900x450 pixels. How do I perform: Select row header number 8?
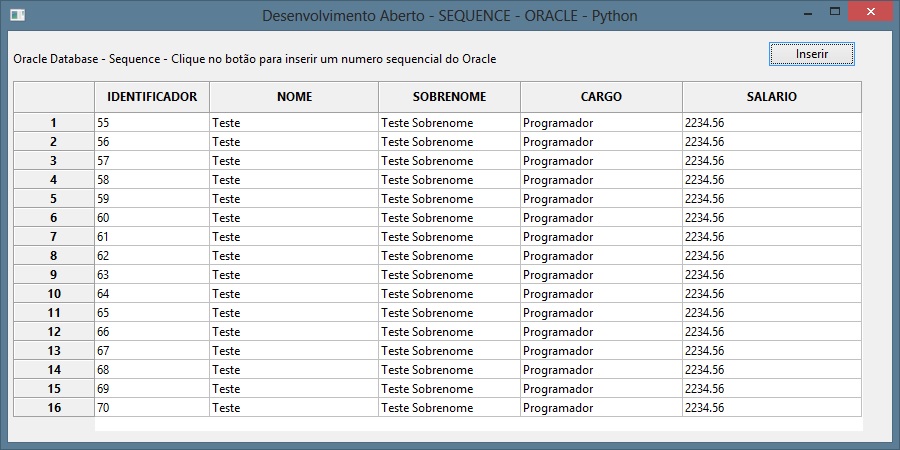click(53, 256)
